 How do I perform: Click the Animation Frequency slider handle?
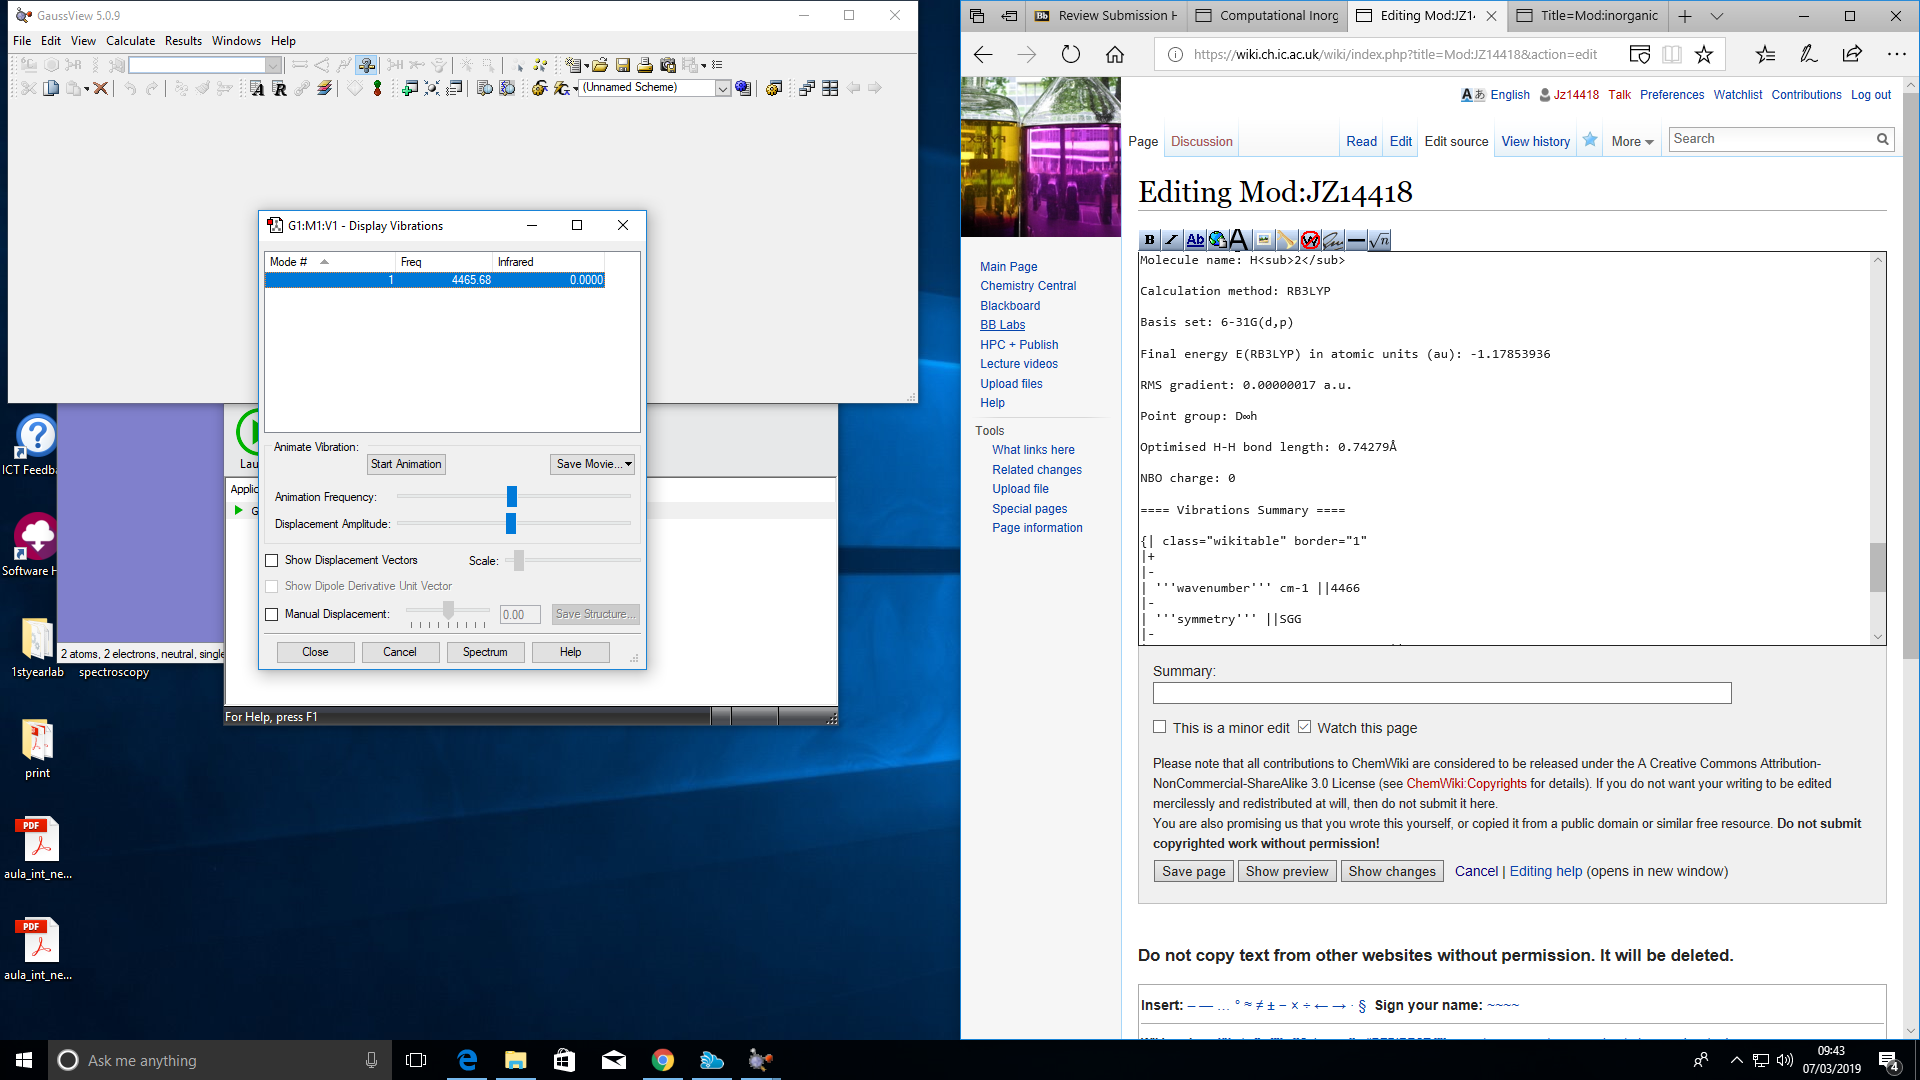coord(512,497)
